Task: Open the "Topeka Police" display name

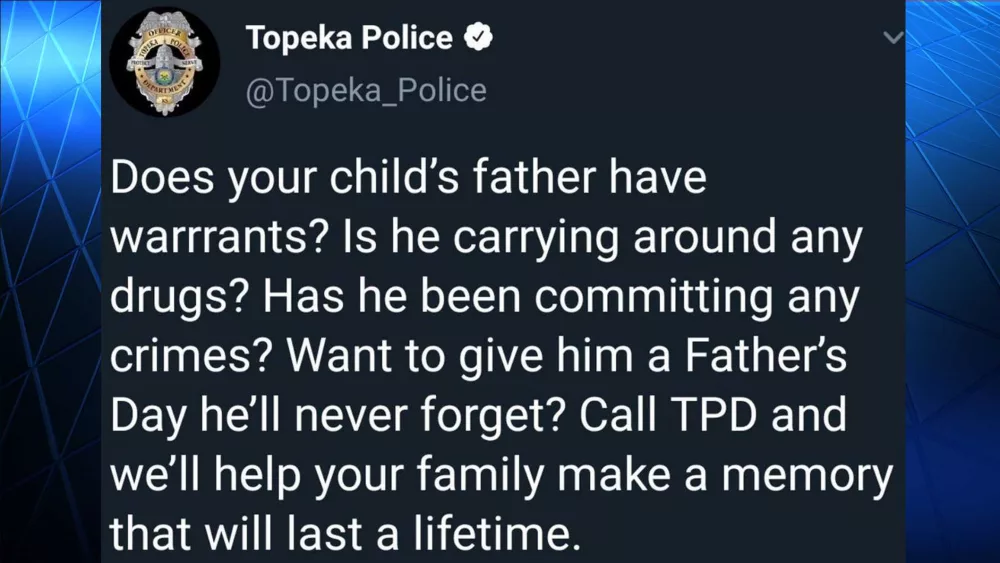Action: (349, 39)
